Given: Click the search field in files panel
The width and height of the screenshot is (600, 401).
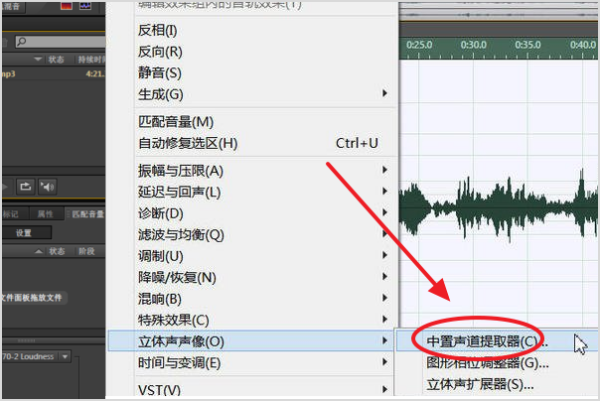Looking at the screenshot, I should [60, 41].
